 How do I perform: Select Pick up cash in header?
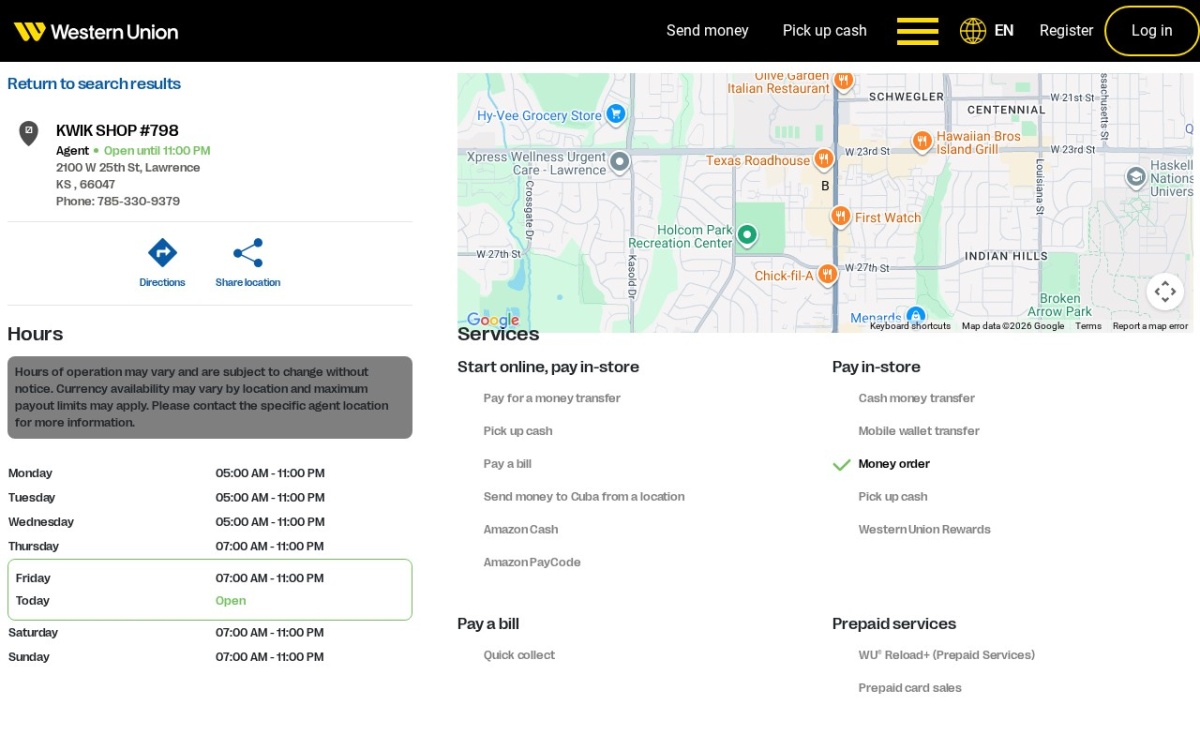pos(824,31)
